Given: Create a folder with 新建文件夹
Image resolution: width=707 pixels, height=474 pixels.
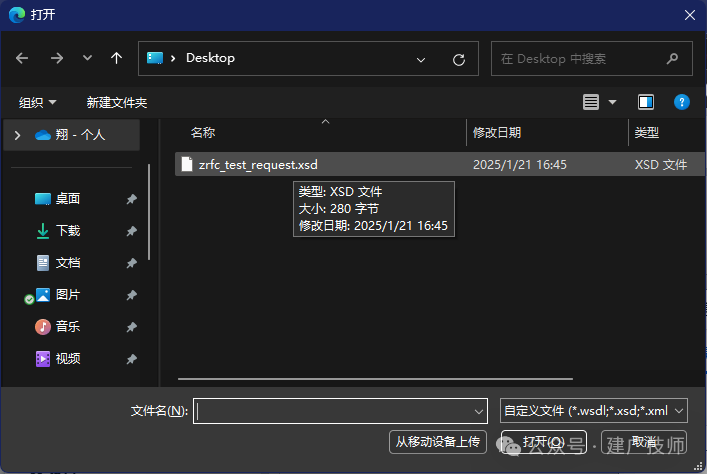Looking at the screenshot, I should click(x=117, y=102).
